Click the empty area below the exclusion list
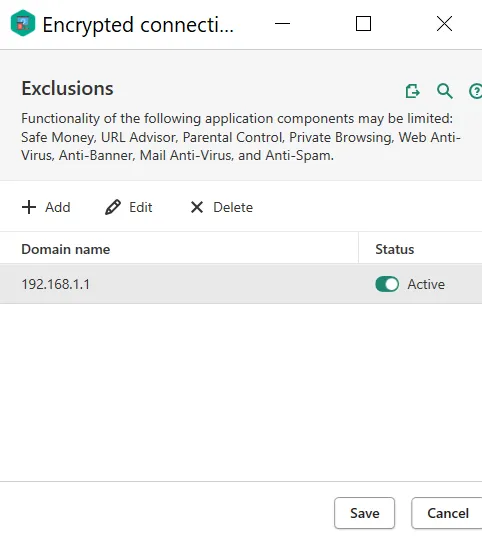This screenshot has height=541, width=482. coord(241,392)
